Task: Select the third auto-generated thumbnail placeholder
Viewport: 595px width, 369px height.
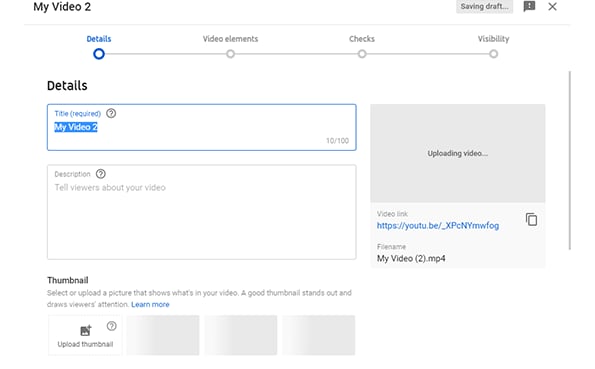Action: pos(318,335)
